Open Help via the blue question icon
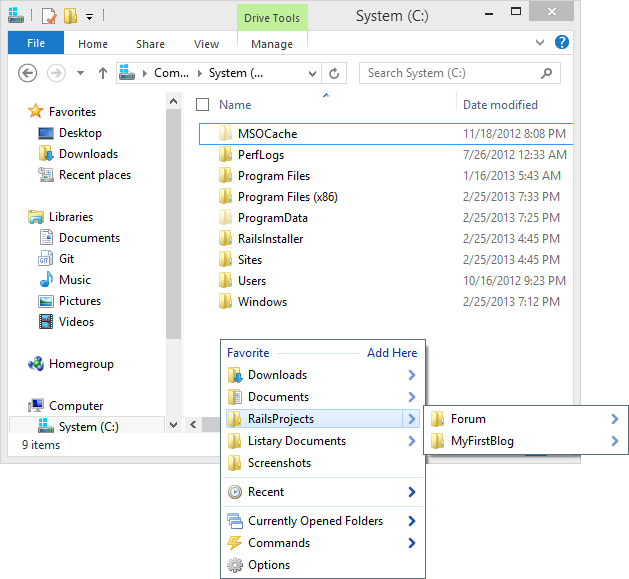 (x=562, y=42)
